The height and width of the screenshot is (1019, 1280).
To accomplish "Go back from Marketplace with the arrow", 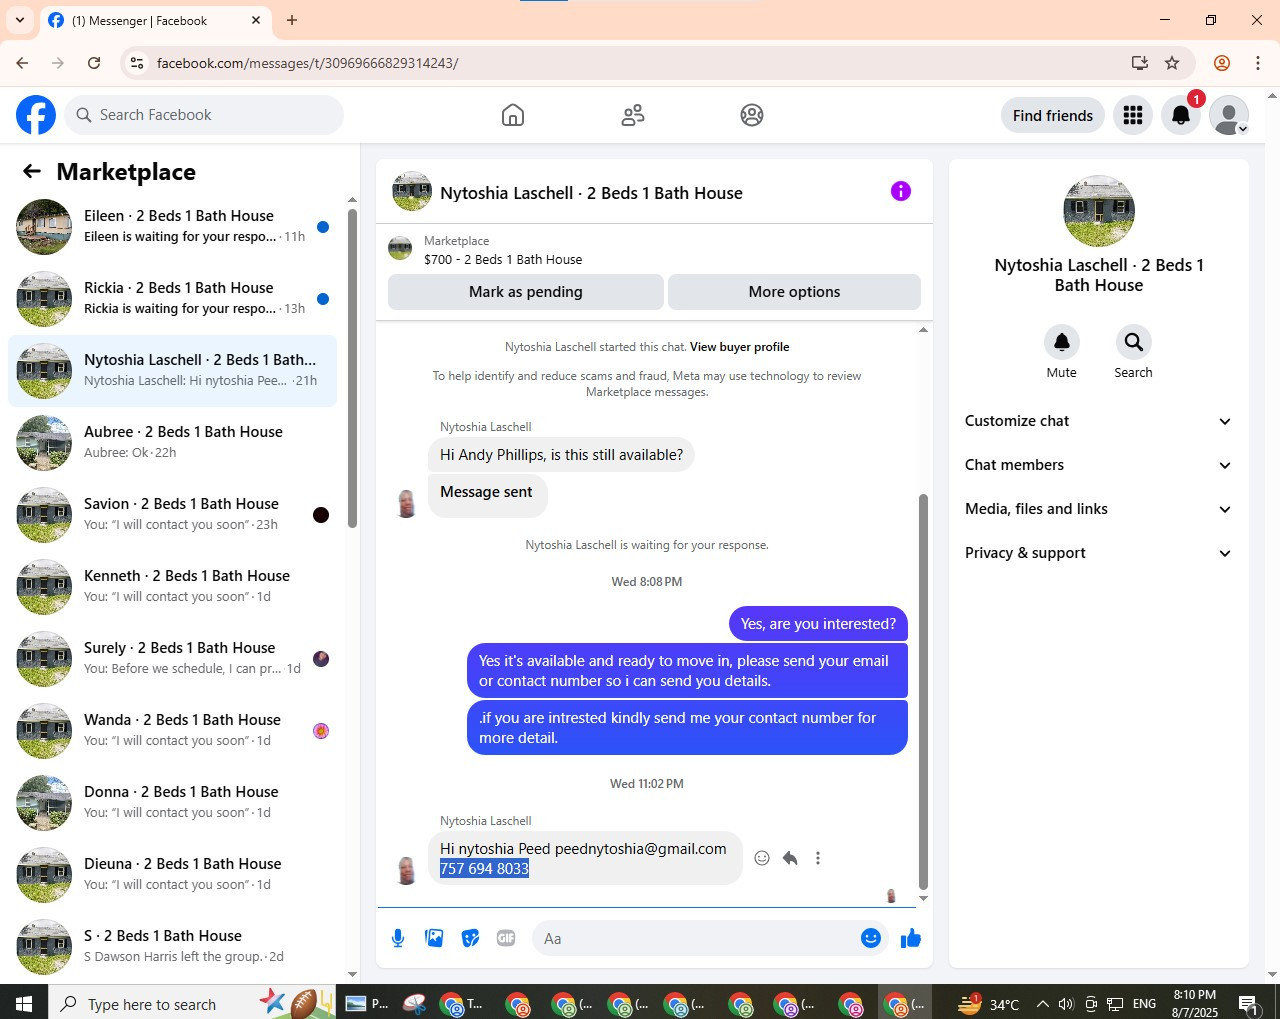I will point(32,171).
